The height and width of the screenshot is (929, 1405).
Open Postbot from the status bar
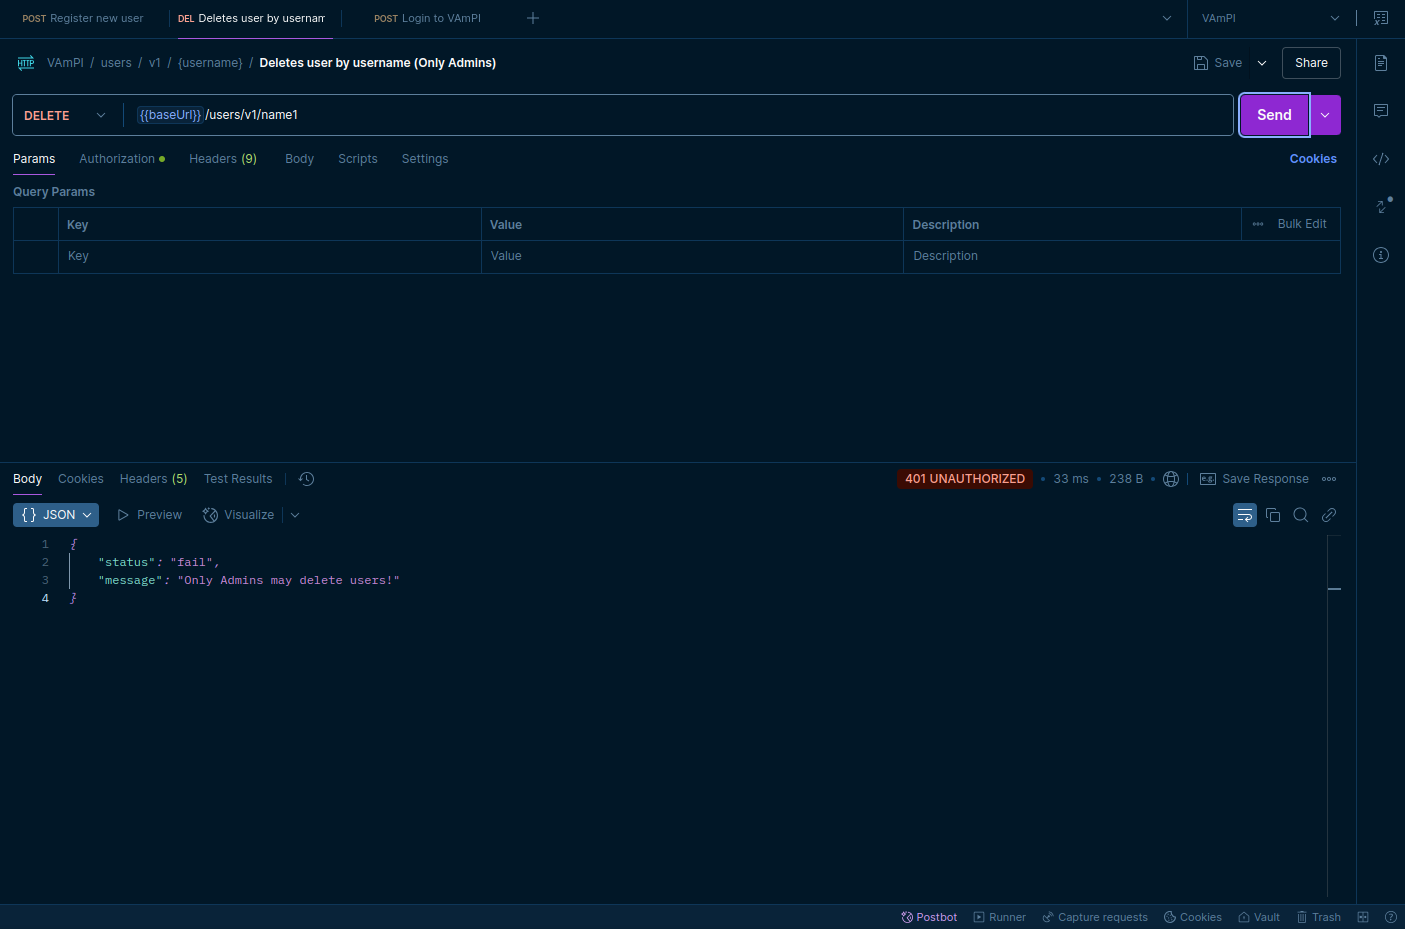(x=929, y=917)
